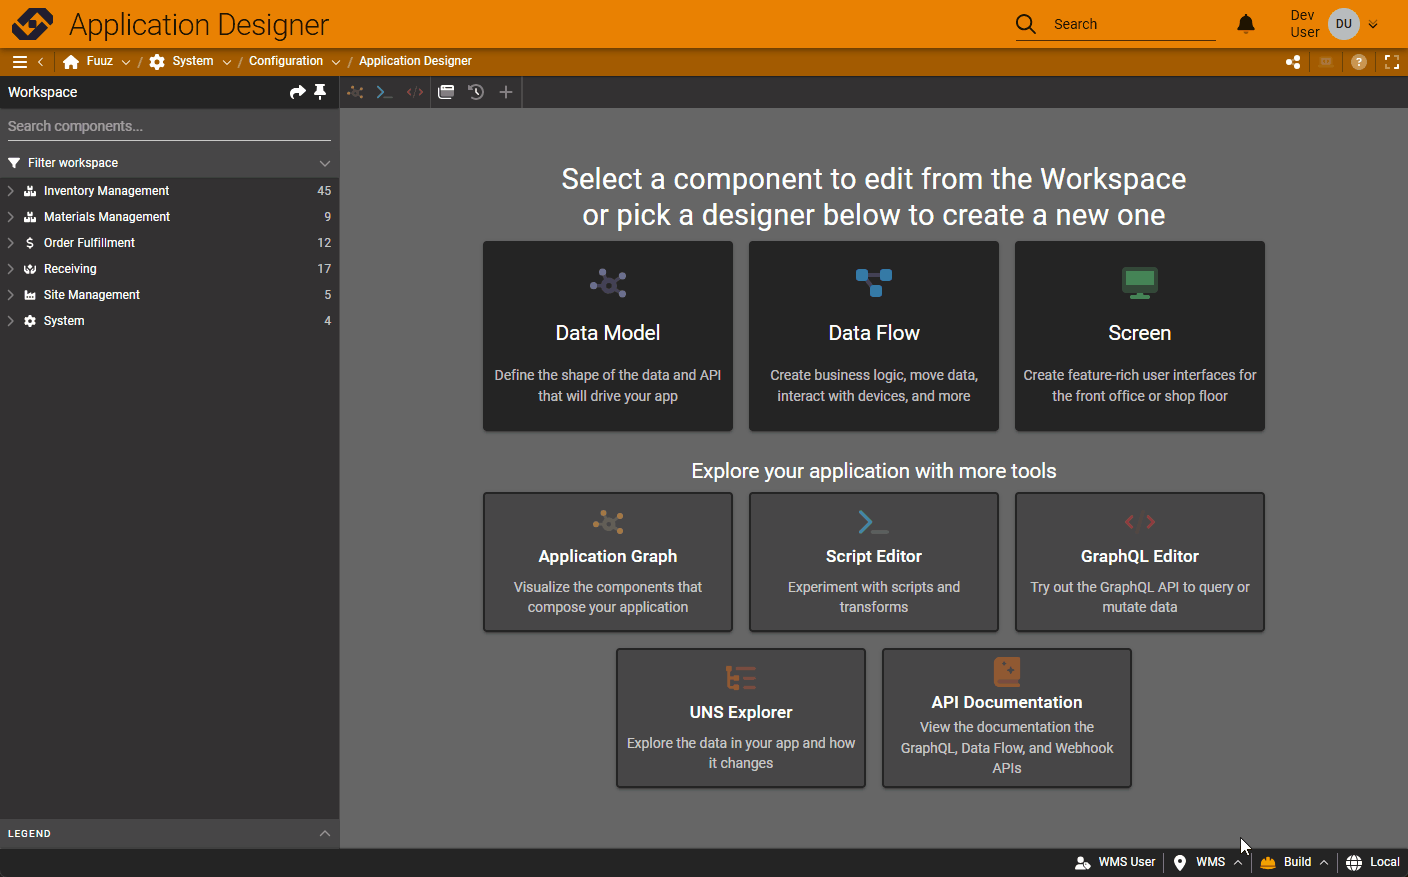
Task: Select the Order Fulfillment tree item
Action: pos(89,243)
